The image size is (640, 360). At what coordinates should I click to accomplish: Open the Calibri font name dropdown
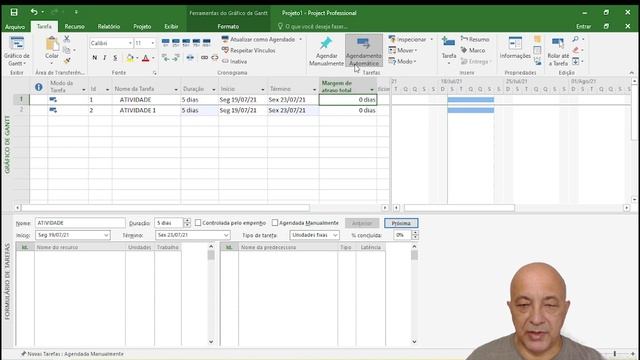pyautogui.click(x=130, y=43)
